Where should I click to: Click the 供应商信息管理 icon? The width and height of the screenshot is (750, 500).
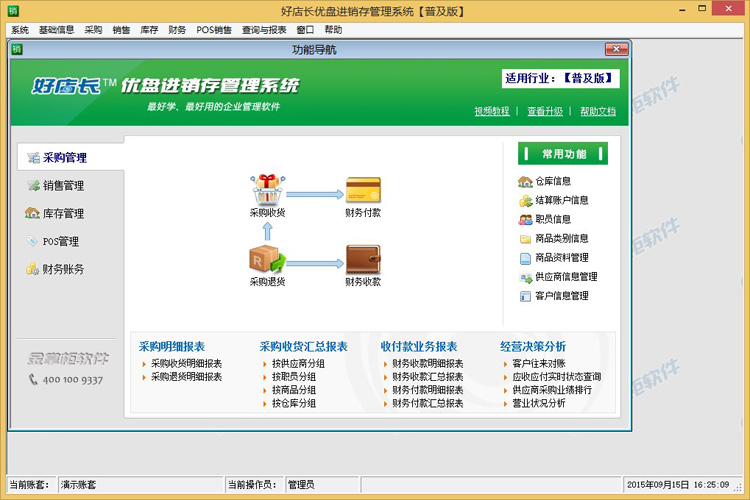pos(526,278)
